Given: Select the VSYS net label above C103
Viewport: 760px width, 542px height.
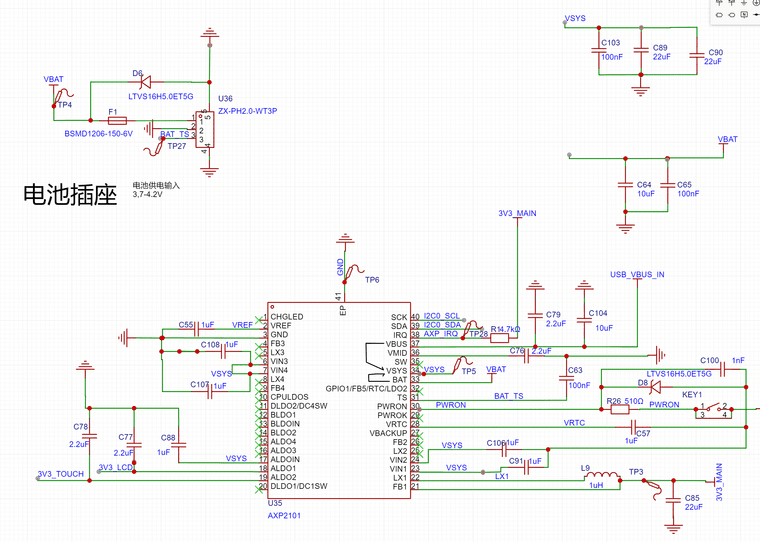Looking at the screenshot, I should 575,18.
